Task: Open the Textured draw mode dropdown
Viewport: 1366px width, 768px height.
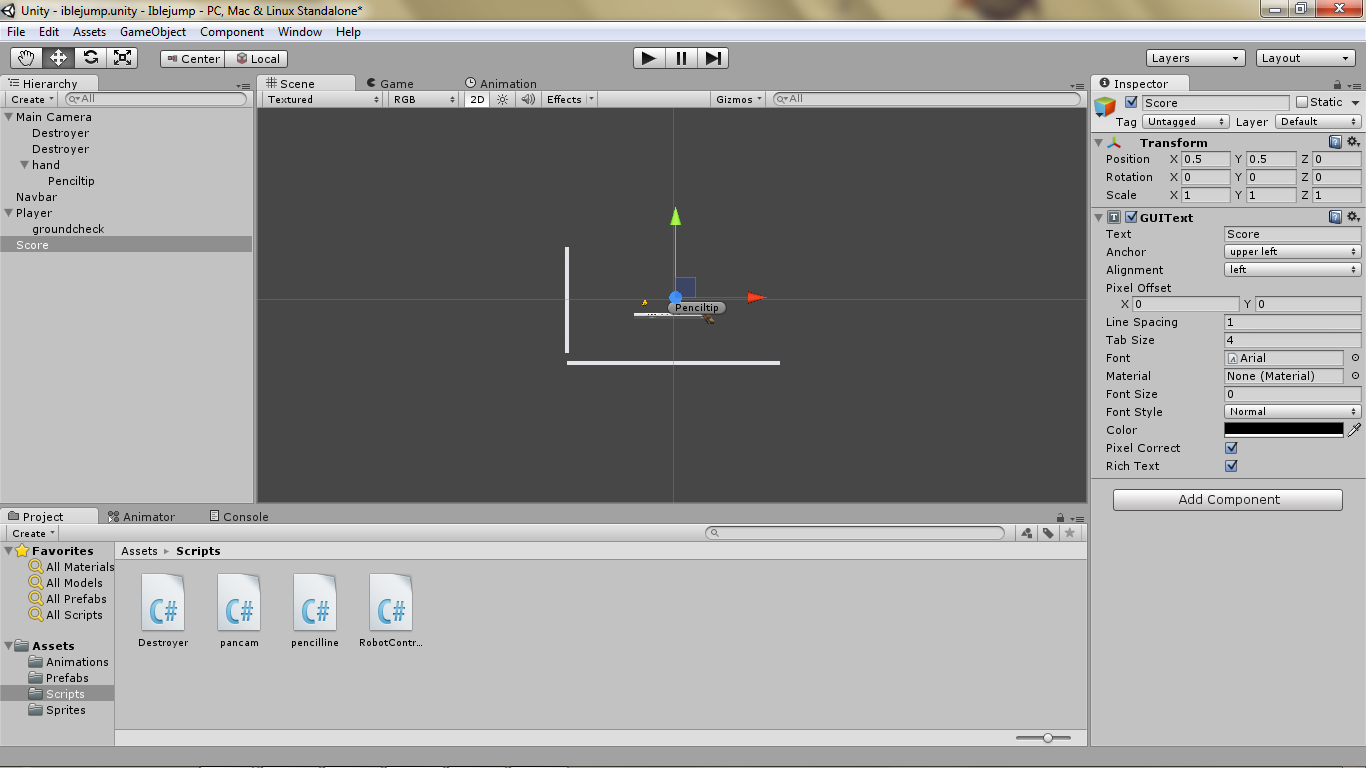Action: (x=323, y=99)
